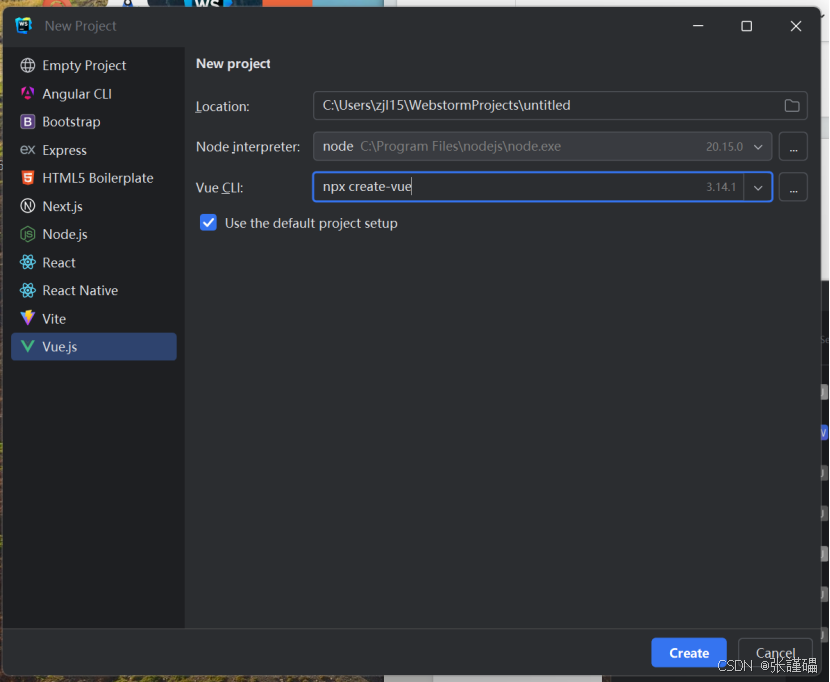Open Vue CLI browse ellipsis button
The image size is (830, 682).
click(x=793, y=187)
